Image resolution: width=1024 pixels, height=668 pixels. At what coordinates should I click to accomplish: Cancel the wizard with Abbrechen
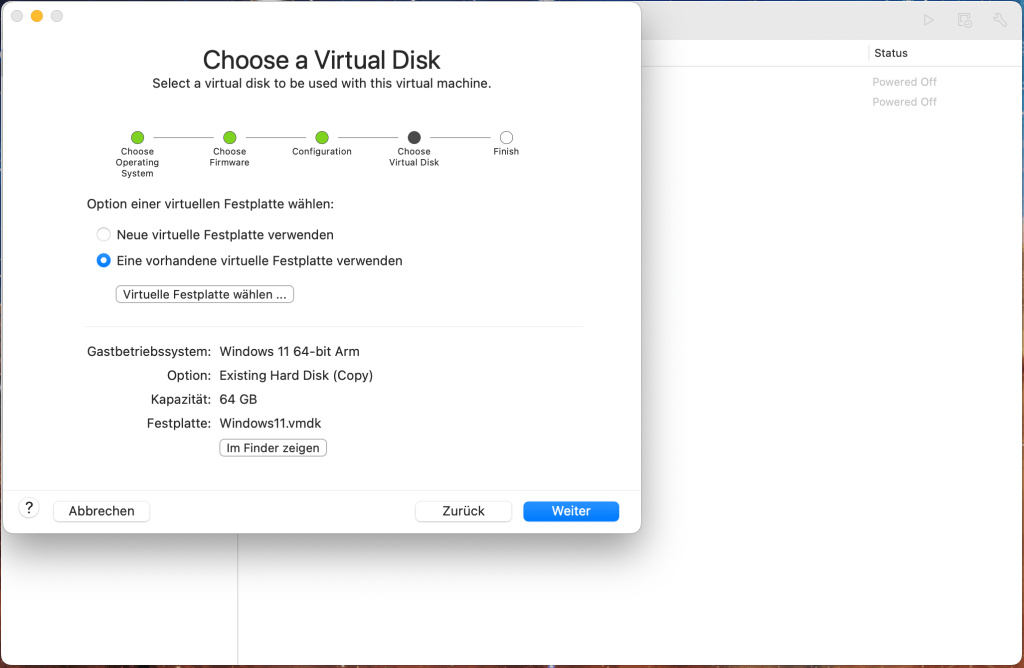[x=101, y=511]
